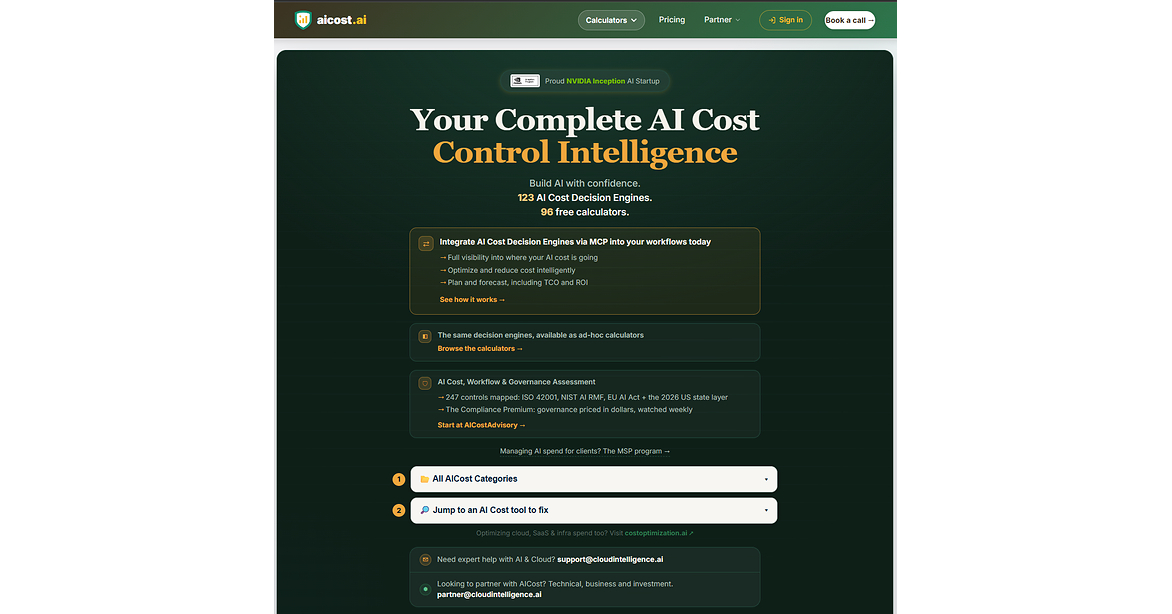Viewport: 1172px width, 614px height.
Task: Go to the Pricing page
Action: click(671, 20)
